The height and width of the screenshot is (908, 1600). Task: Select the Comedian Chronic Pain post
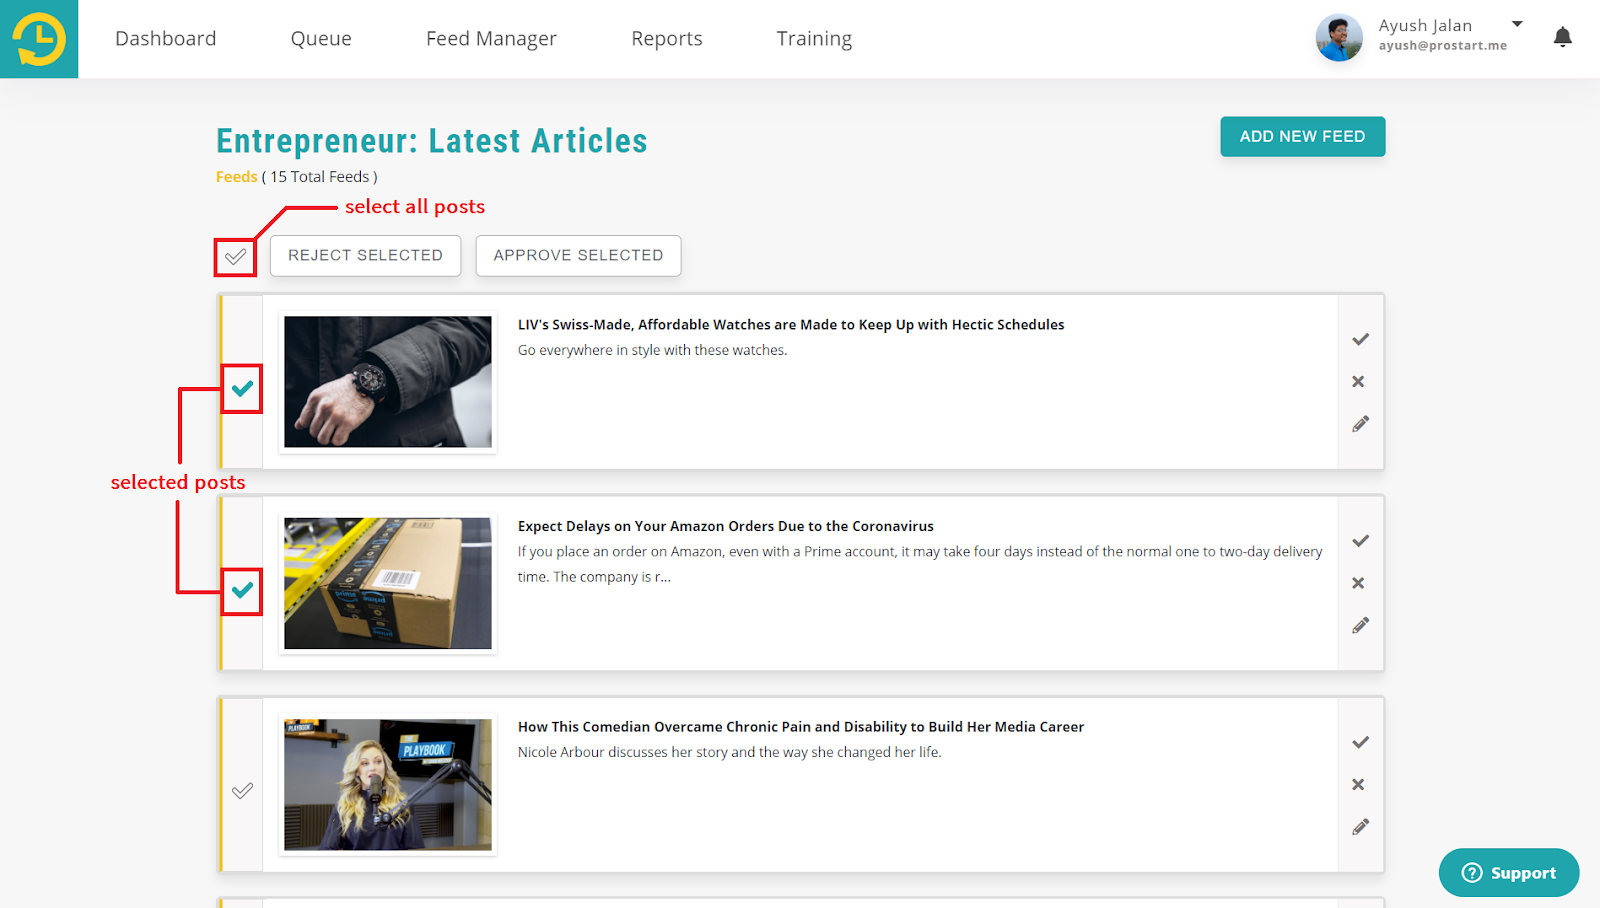[242, 791]
